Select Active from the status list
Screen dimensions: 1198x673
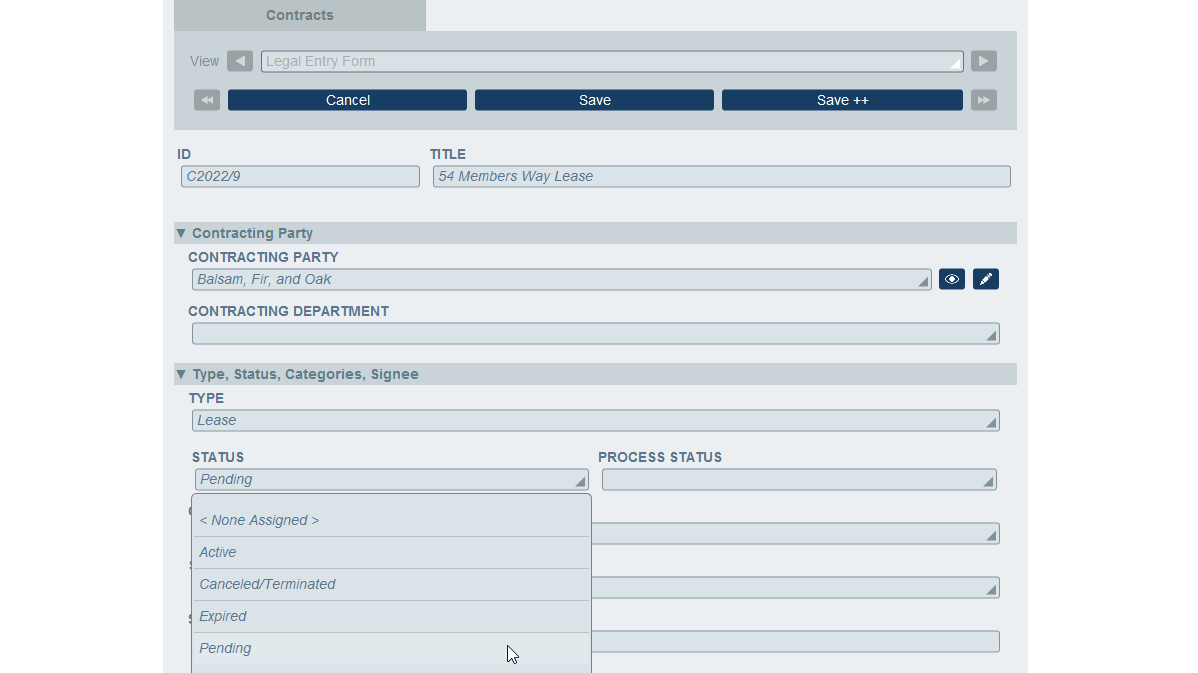(x=217, y=552)
